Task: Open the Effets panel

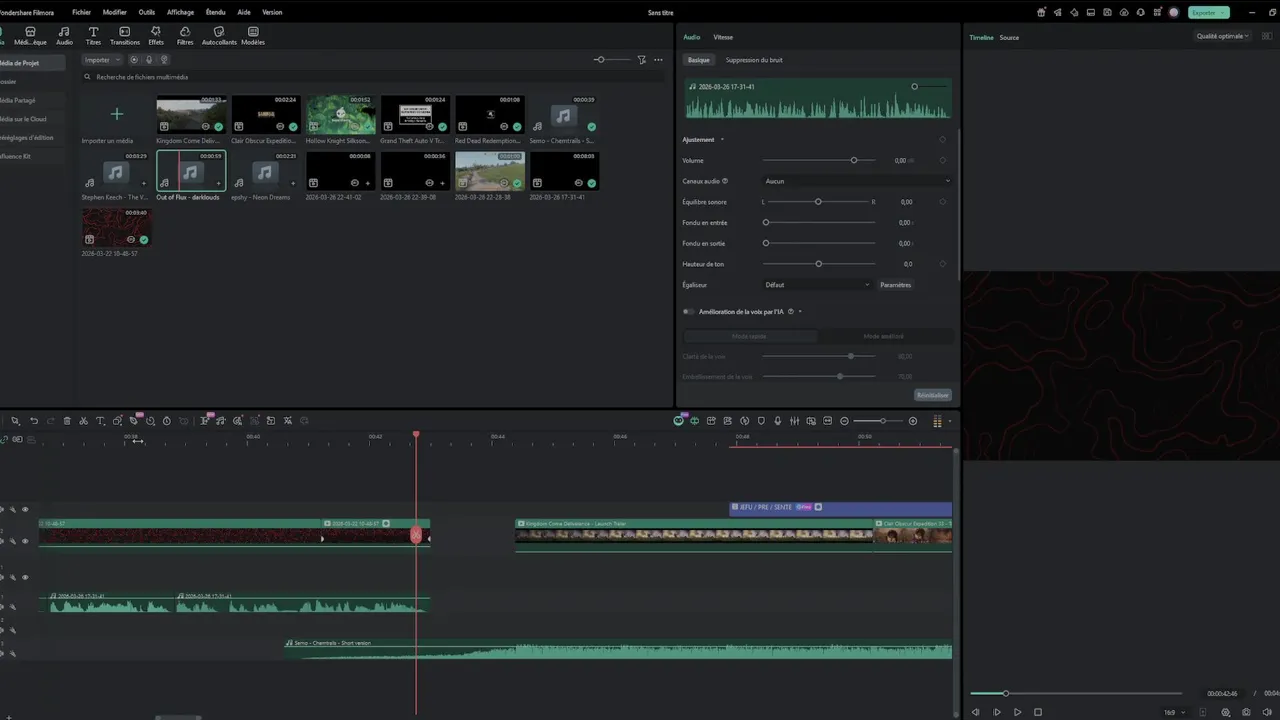Action: (156, 36)
